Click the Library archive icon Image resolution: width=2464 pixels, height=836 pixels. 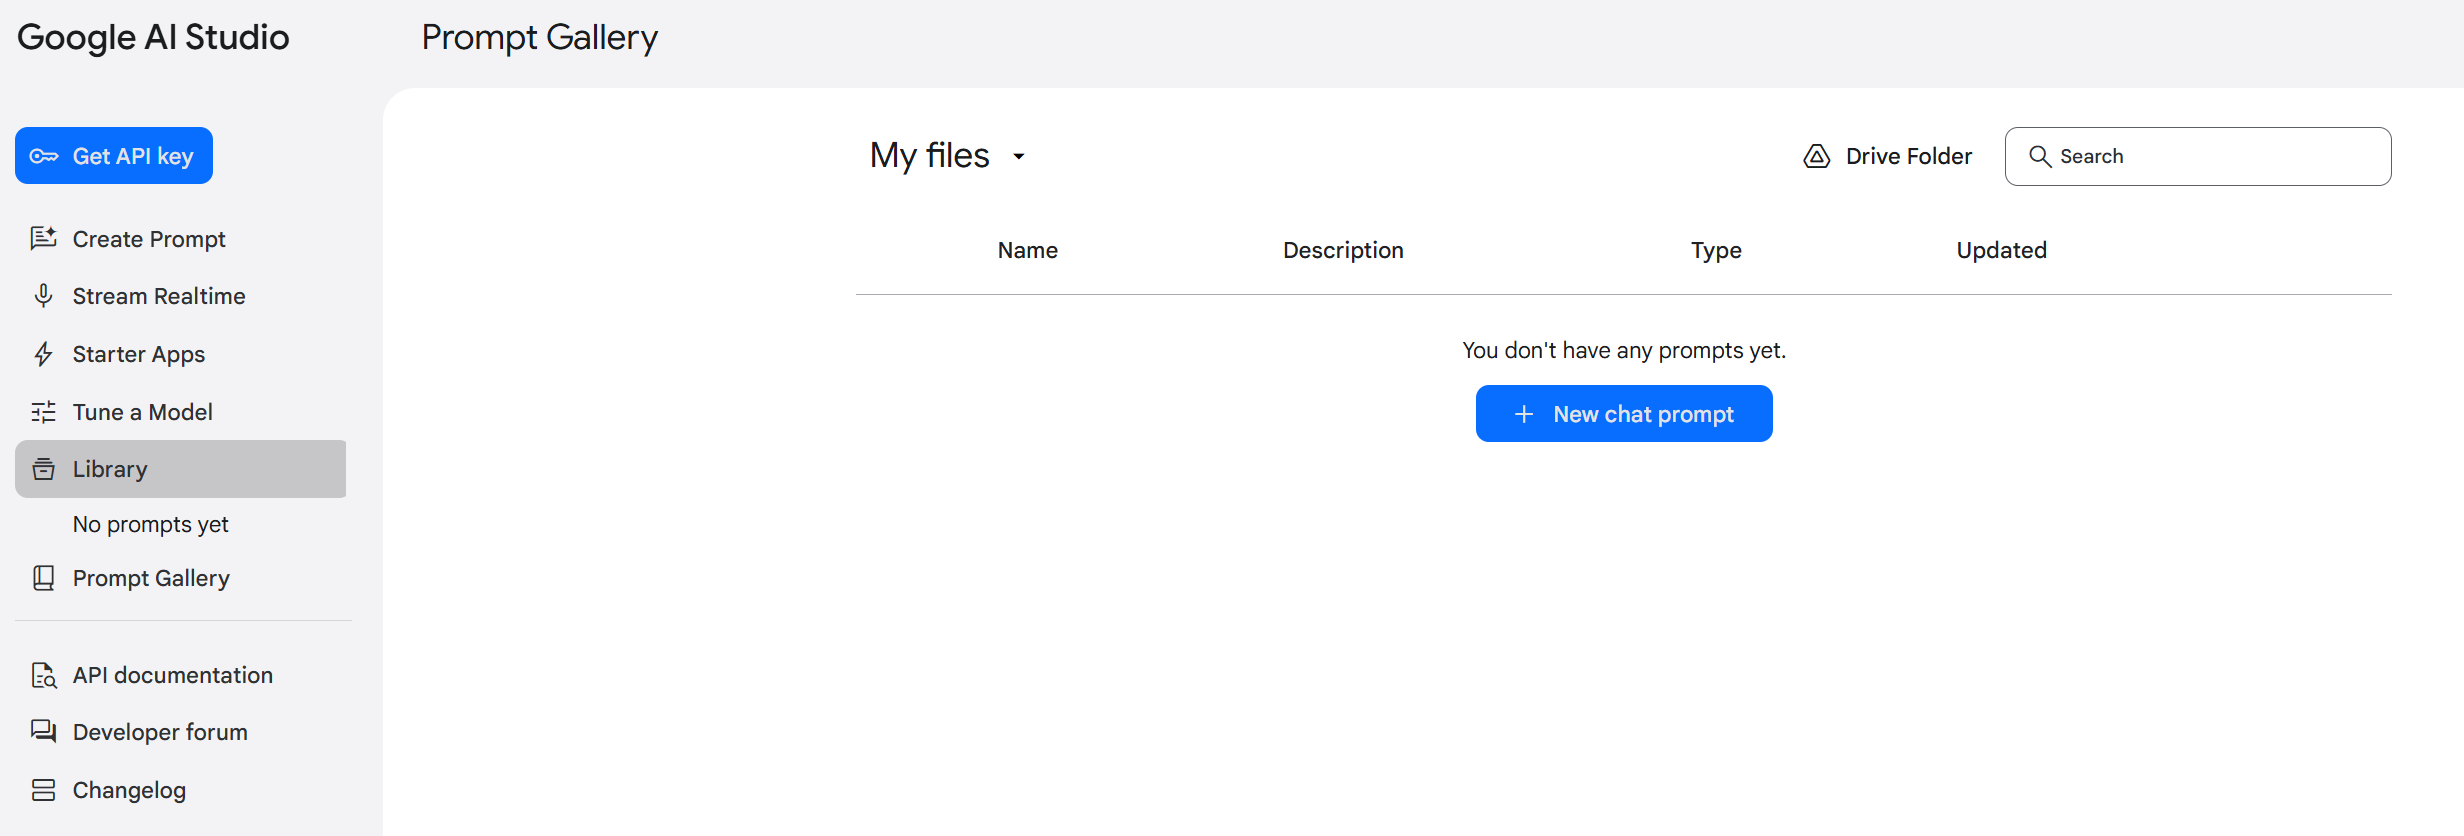(x=43, y=468)
